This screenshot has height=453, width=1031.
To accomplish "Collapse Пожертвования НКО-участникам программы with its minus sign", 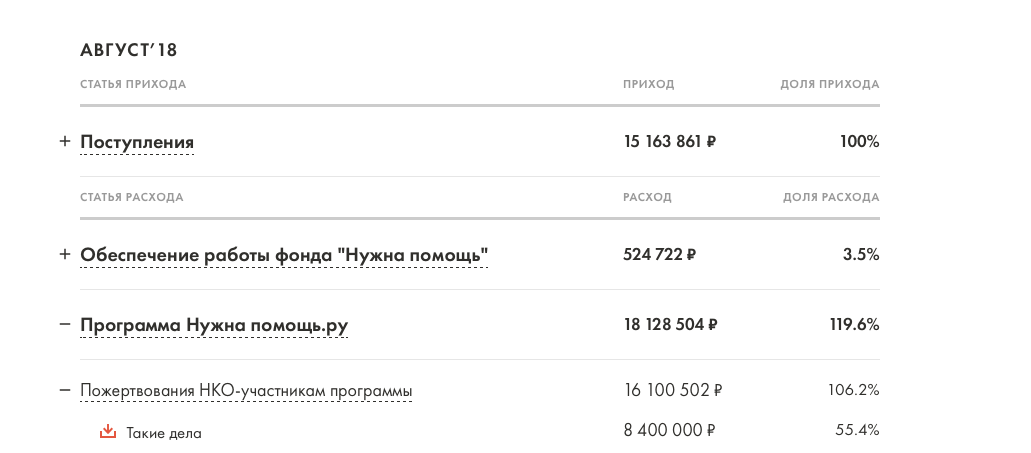I will point(65,390).
